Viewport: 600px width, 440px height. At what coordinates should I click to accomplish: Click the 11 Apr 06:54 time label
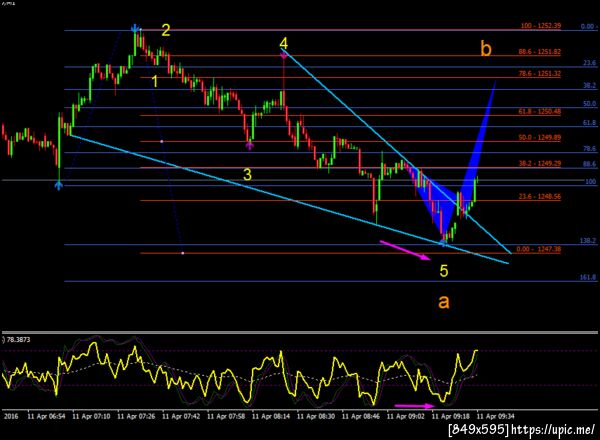click(x=46, y=416)
